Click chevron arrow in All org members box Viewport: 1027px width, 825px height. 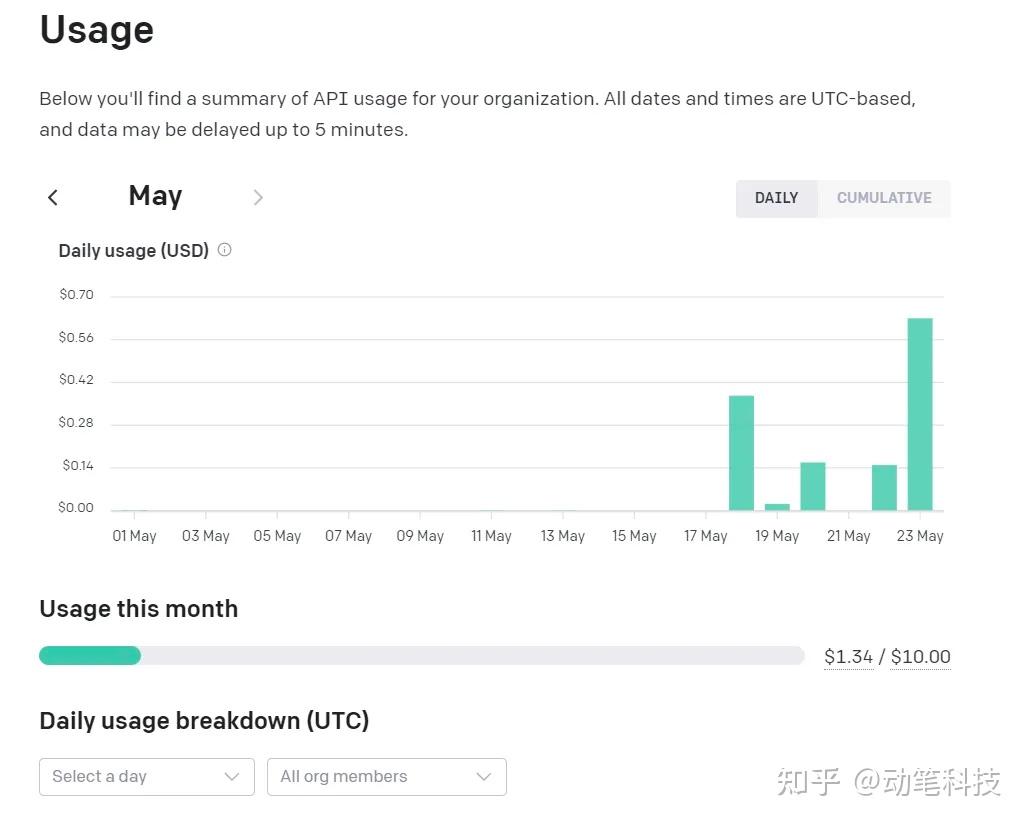[x=484, y=777]
